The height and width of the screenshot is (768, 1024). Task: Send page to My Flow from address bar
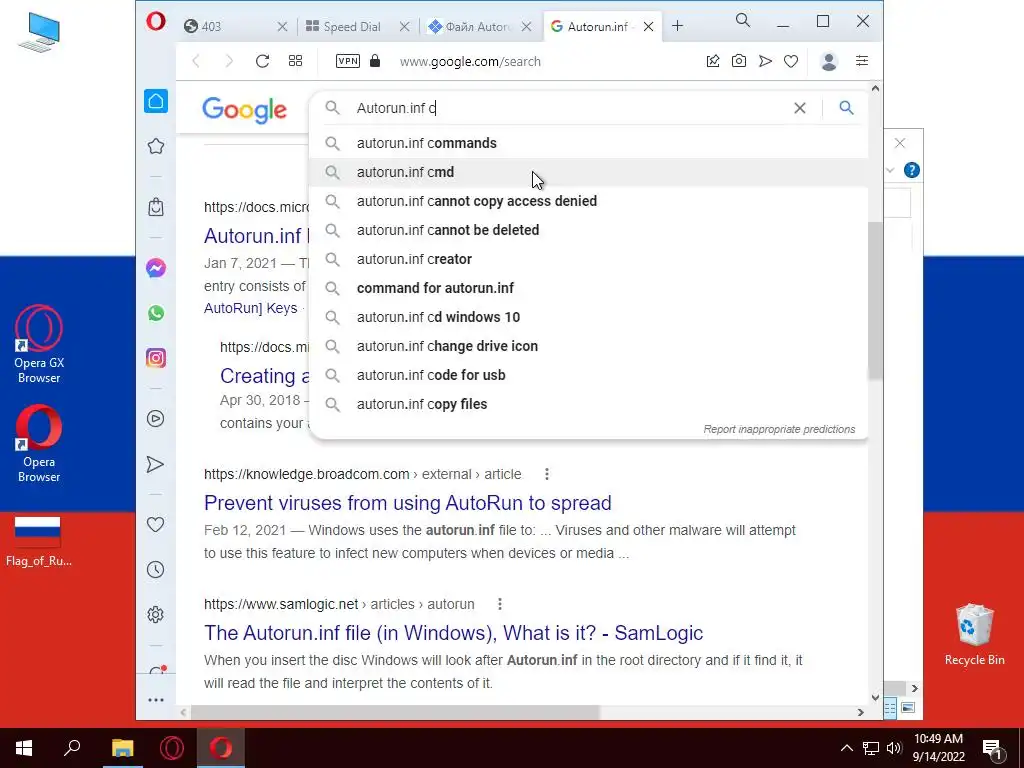coord(765,61)
